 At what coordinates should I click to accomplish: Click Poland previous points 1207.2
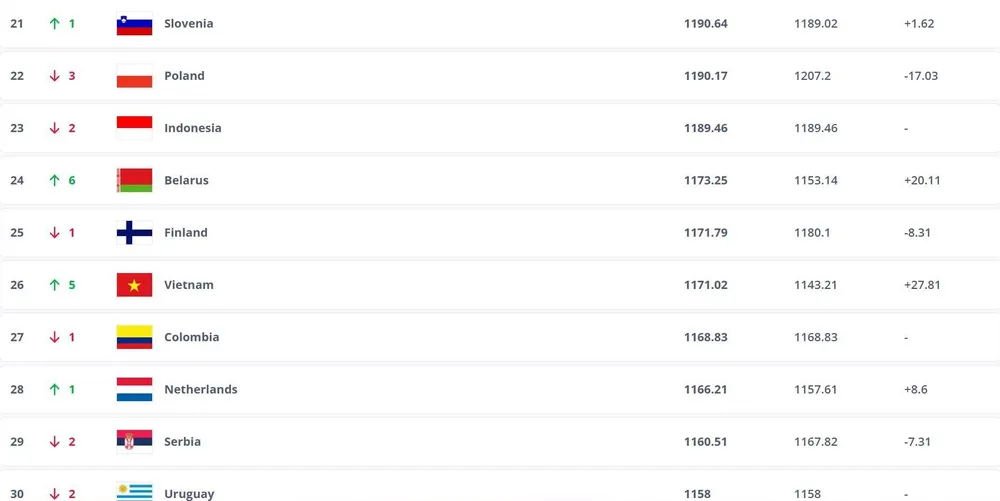point(815,76)
